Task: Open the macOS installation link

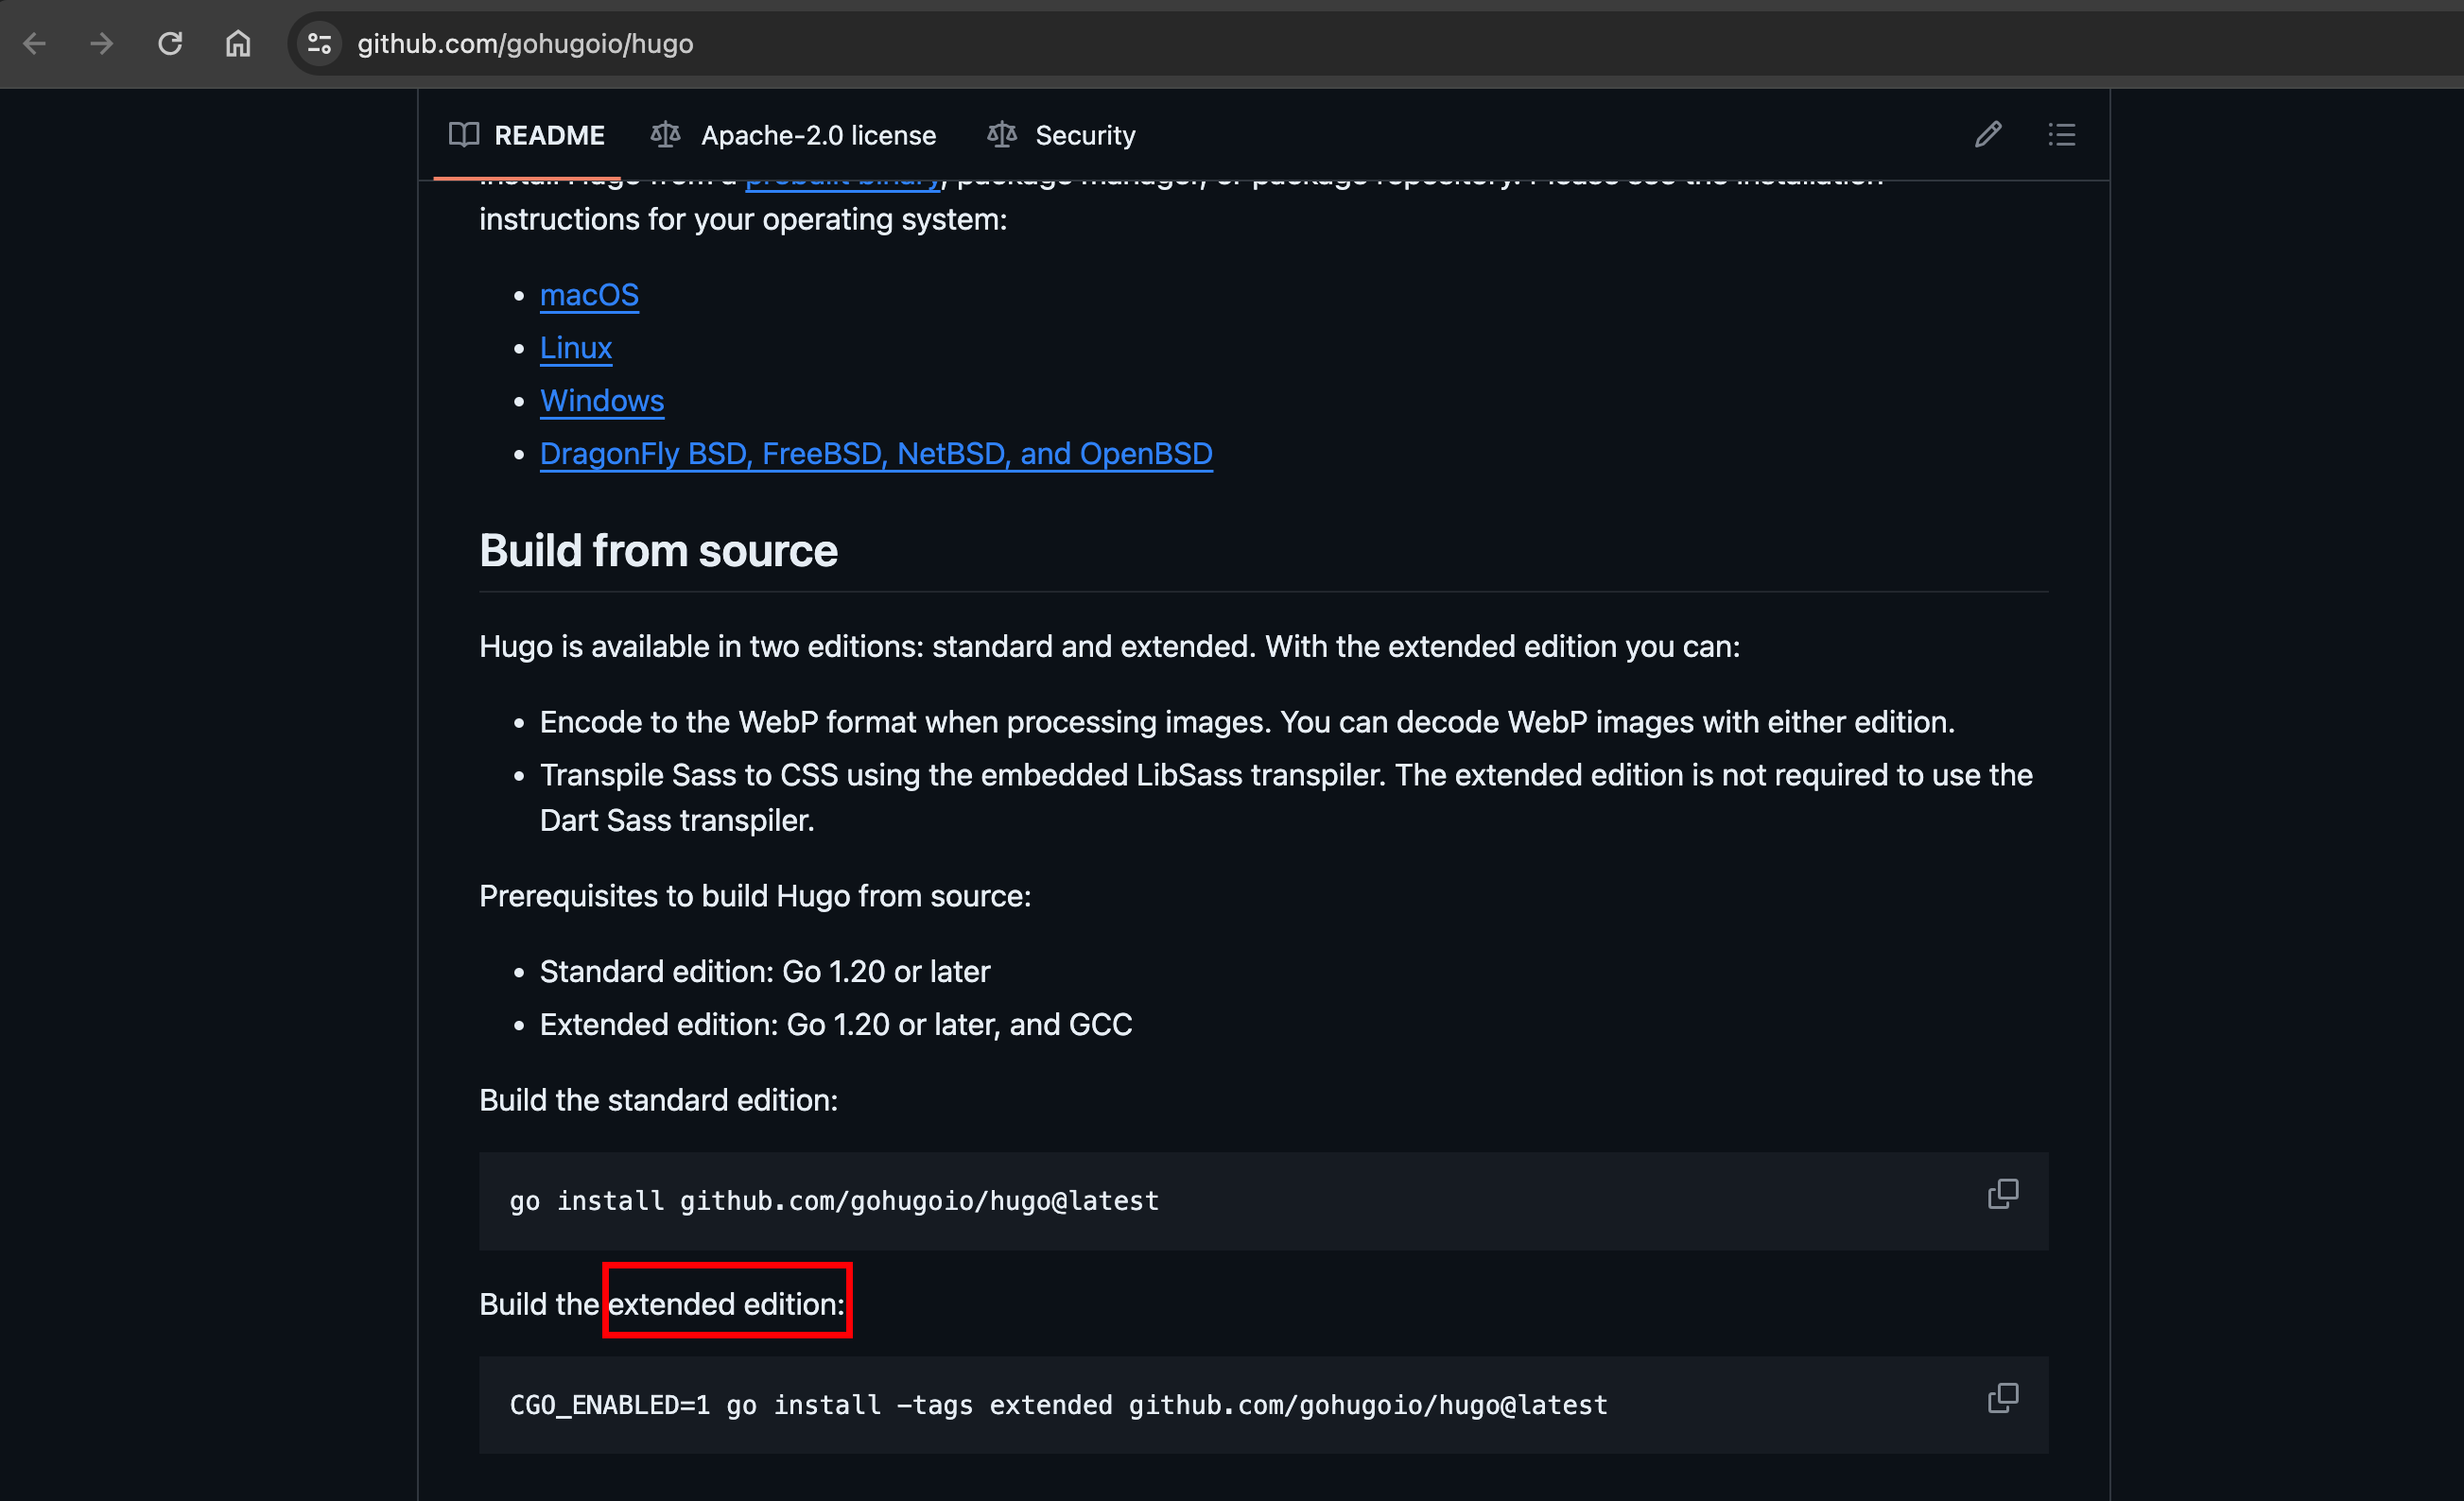Action: coord(589,295)
